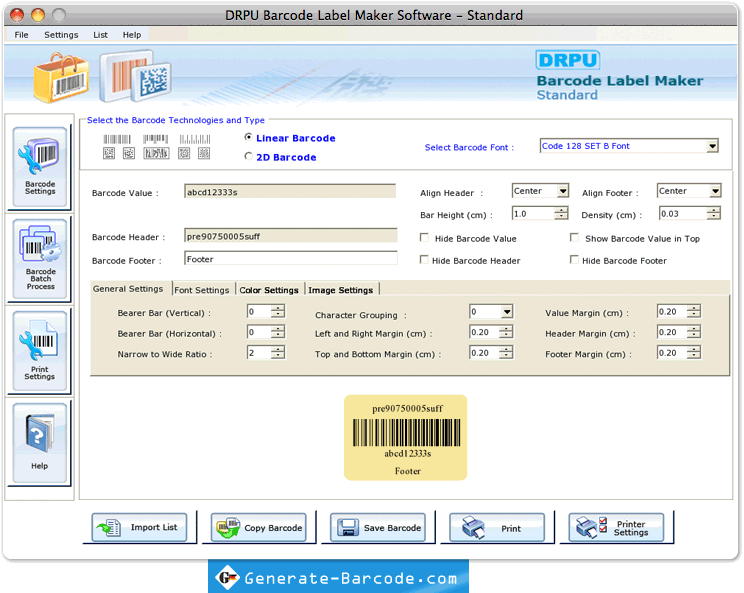Screen dimensions: 744x593
Task: Select the Linear Barcode radio button
Action: pos(248,137)
